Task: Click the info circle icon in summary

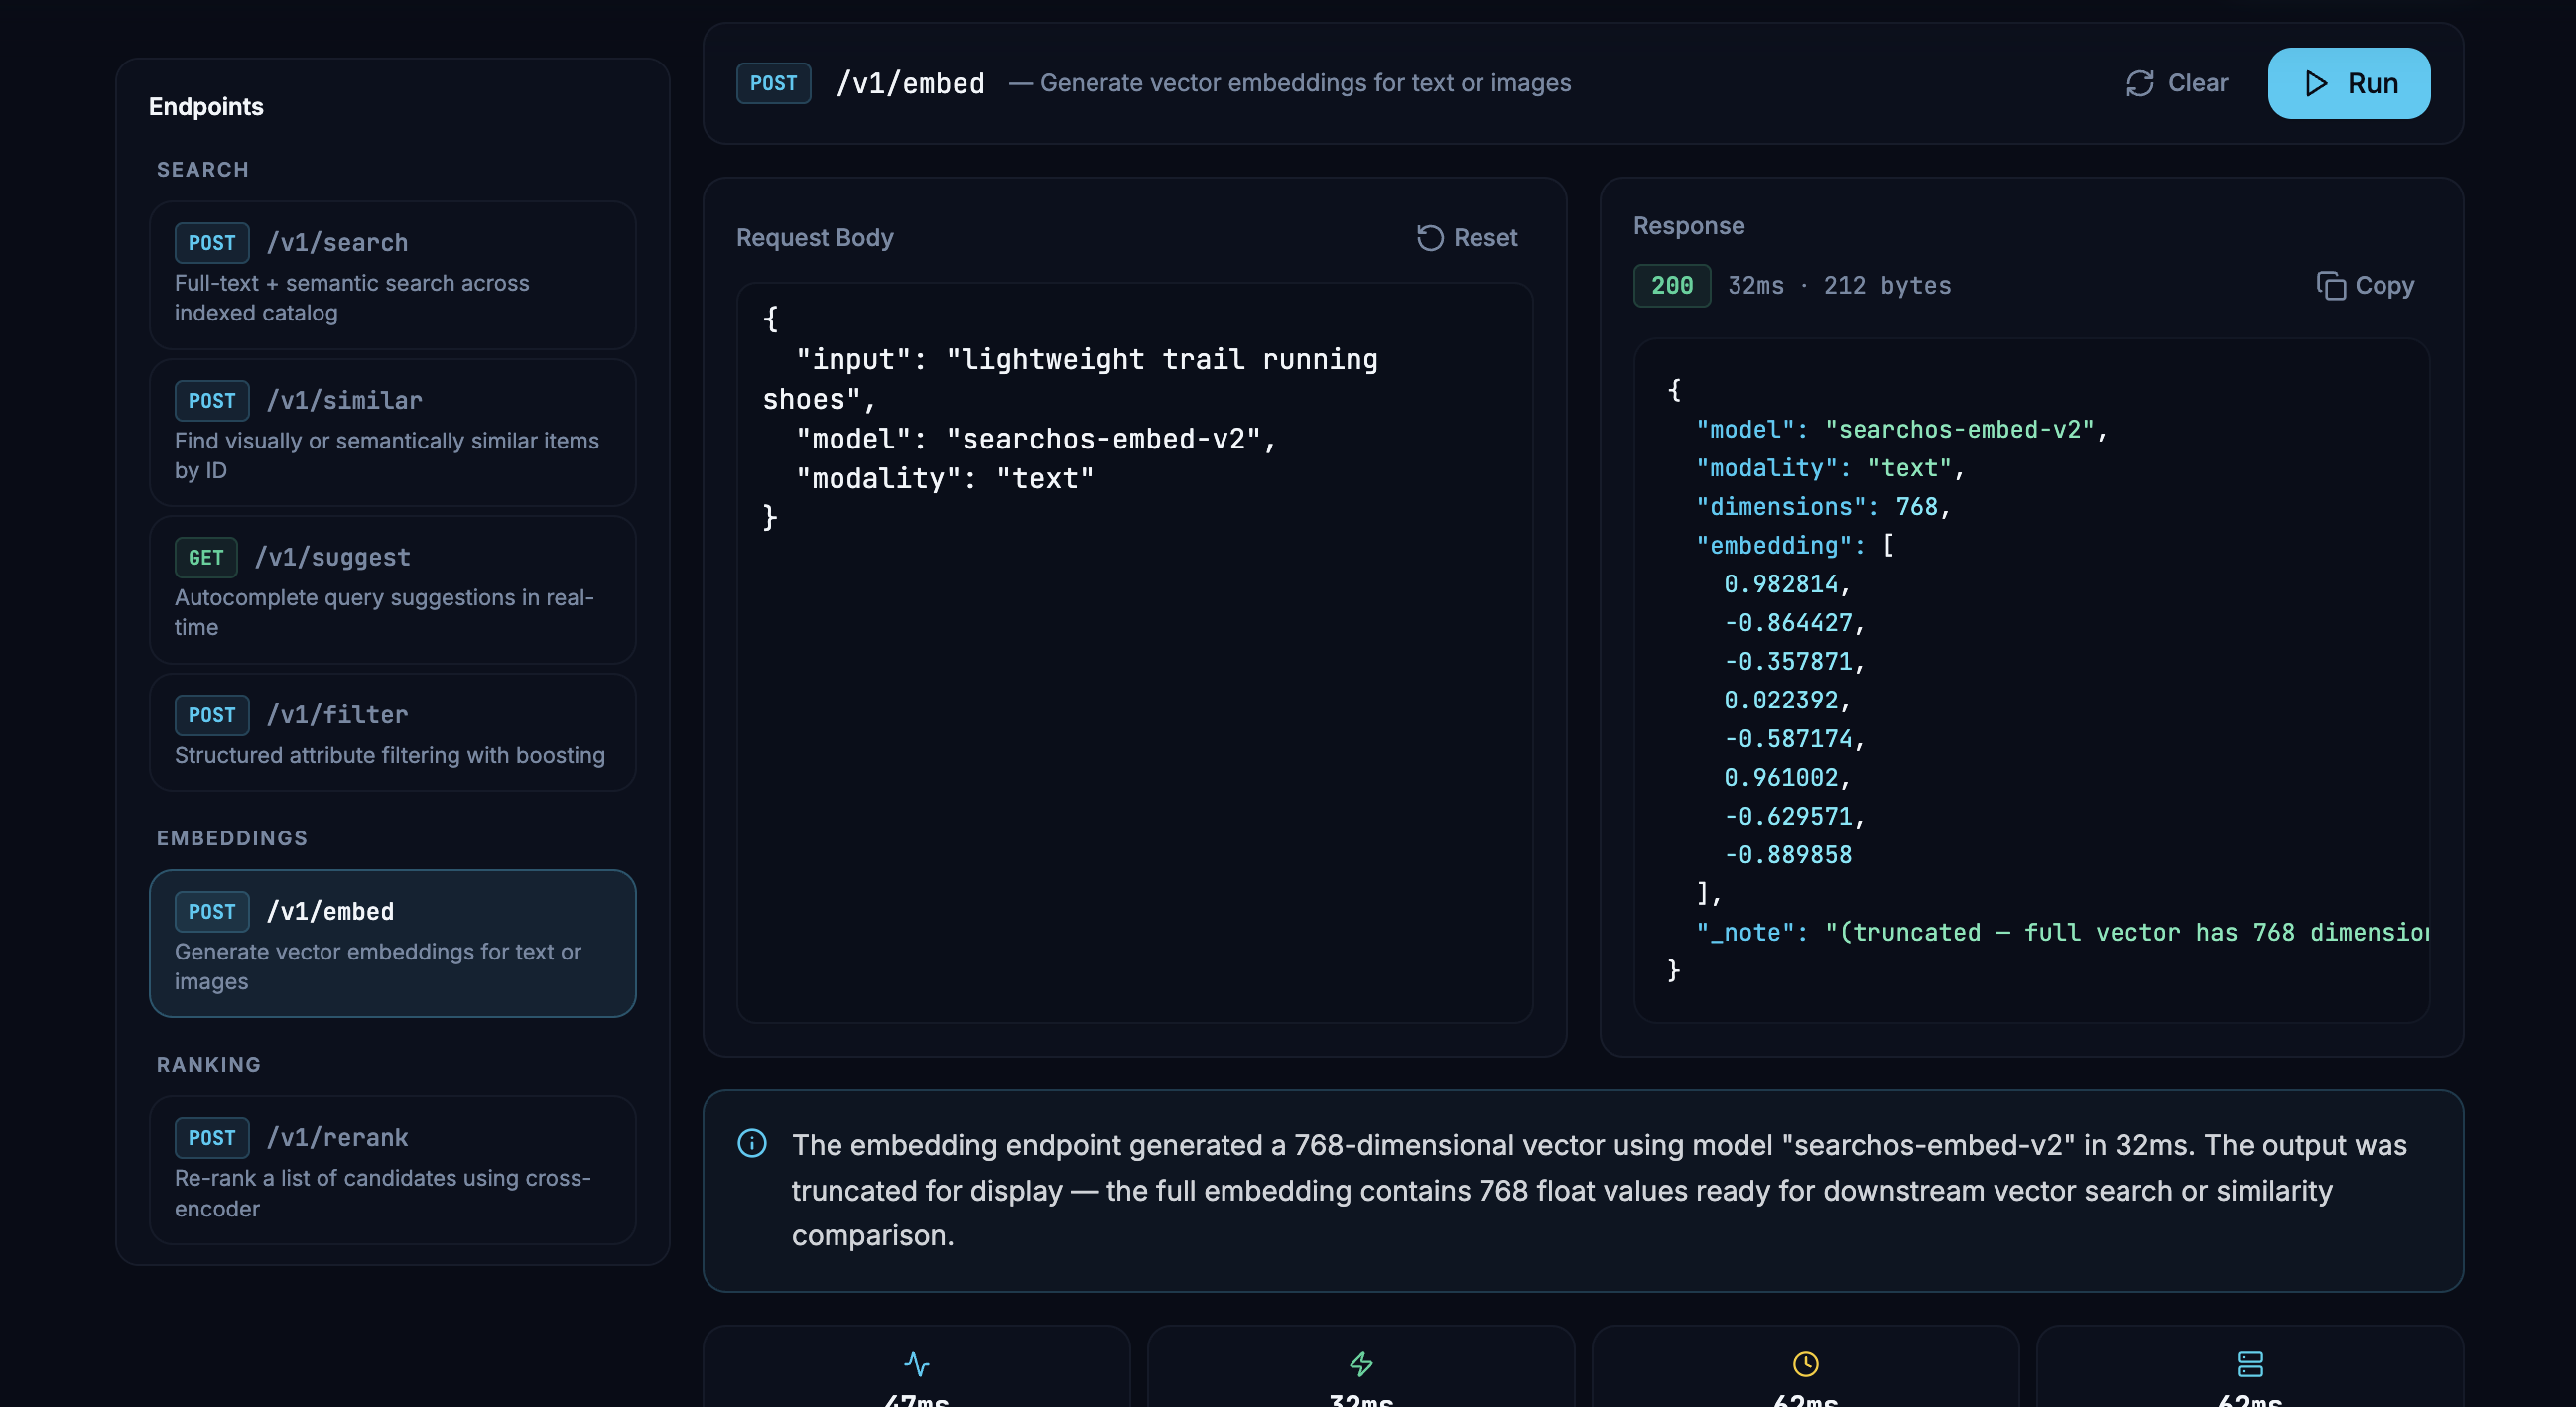Action: (x=752, y=1143)
